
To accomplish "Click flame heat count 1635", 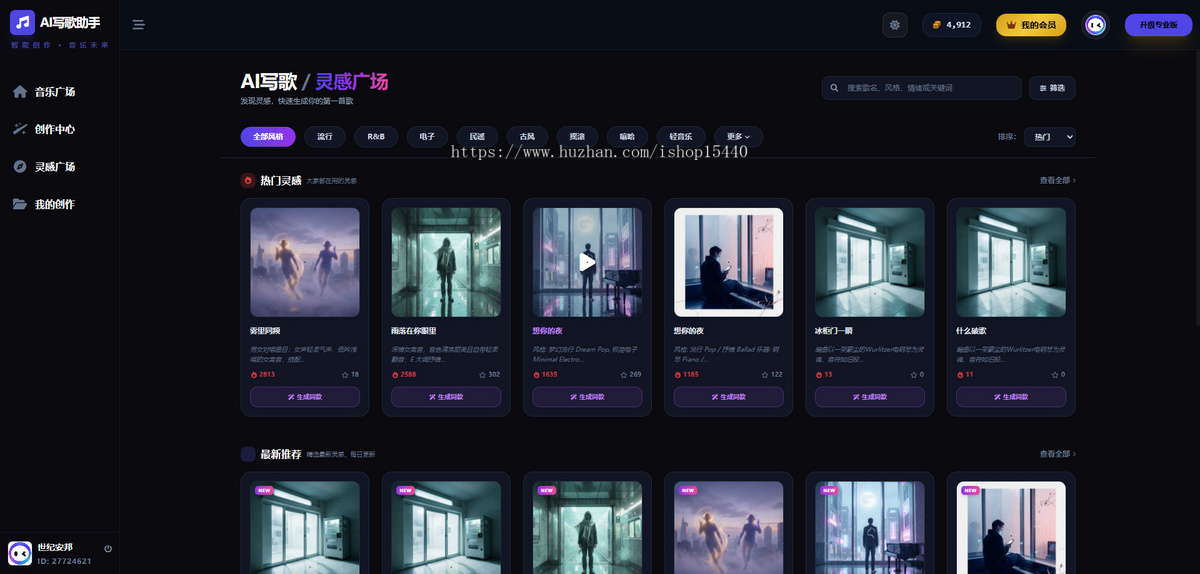I will tap(545, 375).
